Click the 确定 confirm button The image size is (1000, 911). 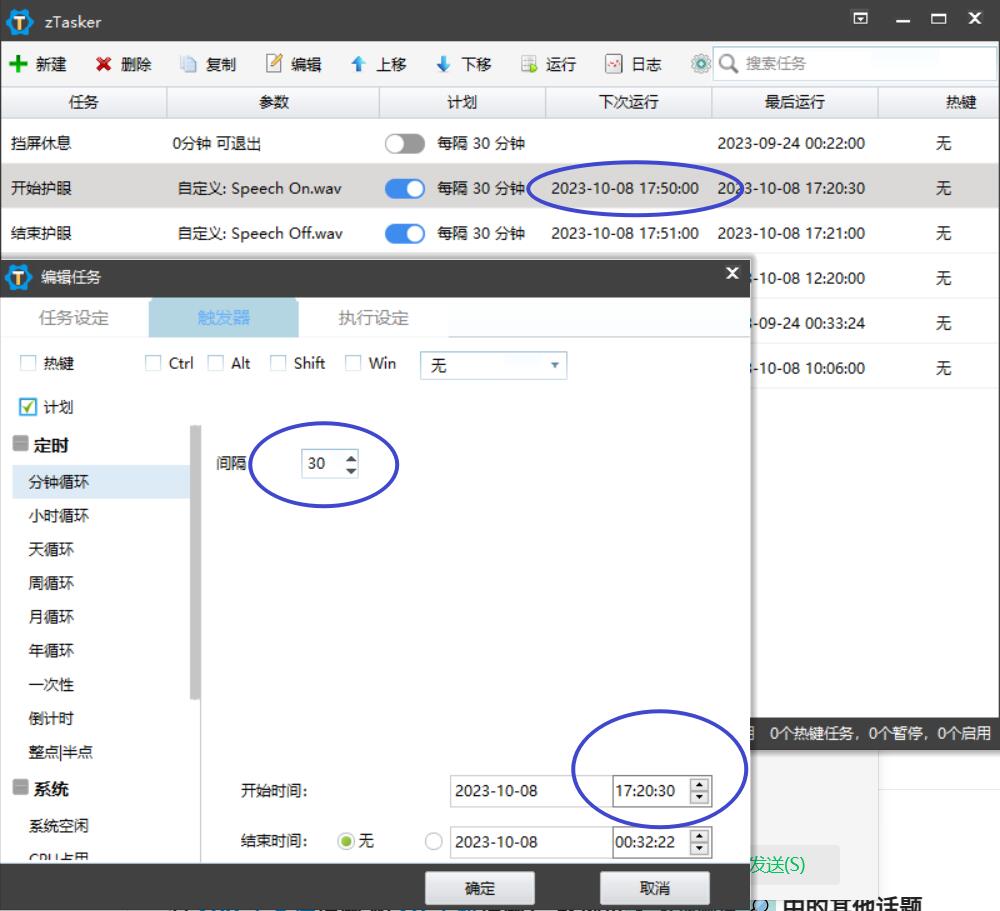[479, 888]
